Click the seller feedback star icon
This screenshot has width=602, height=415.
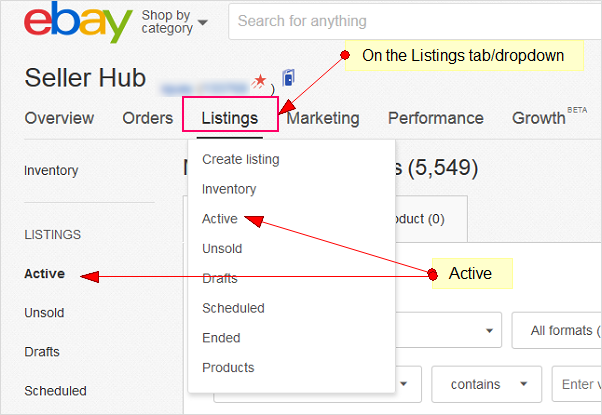point(259,79)
